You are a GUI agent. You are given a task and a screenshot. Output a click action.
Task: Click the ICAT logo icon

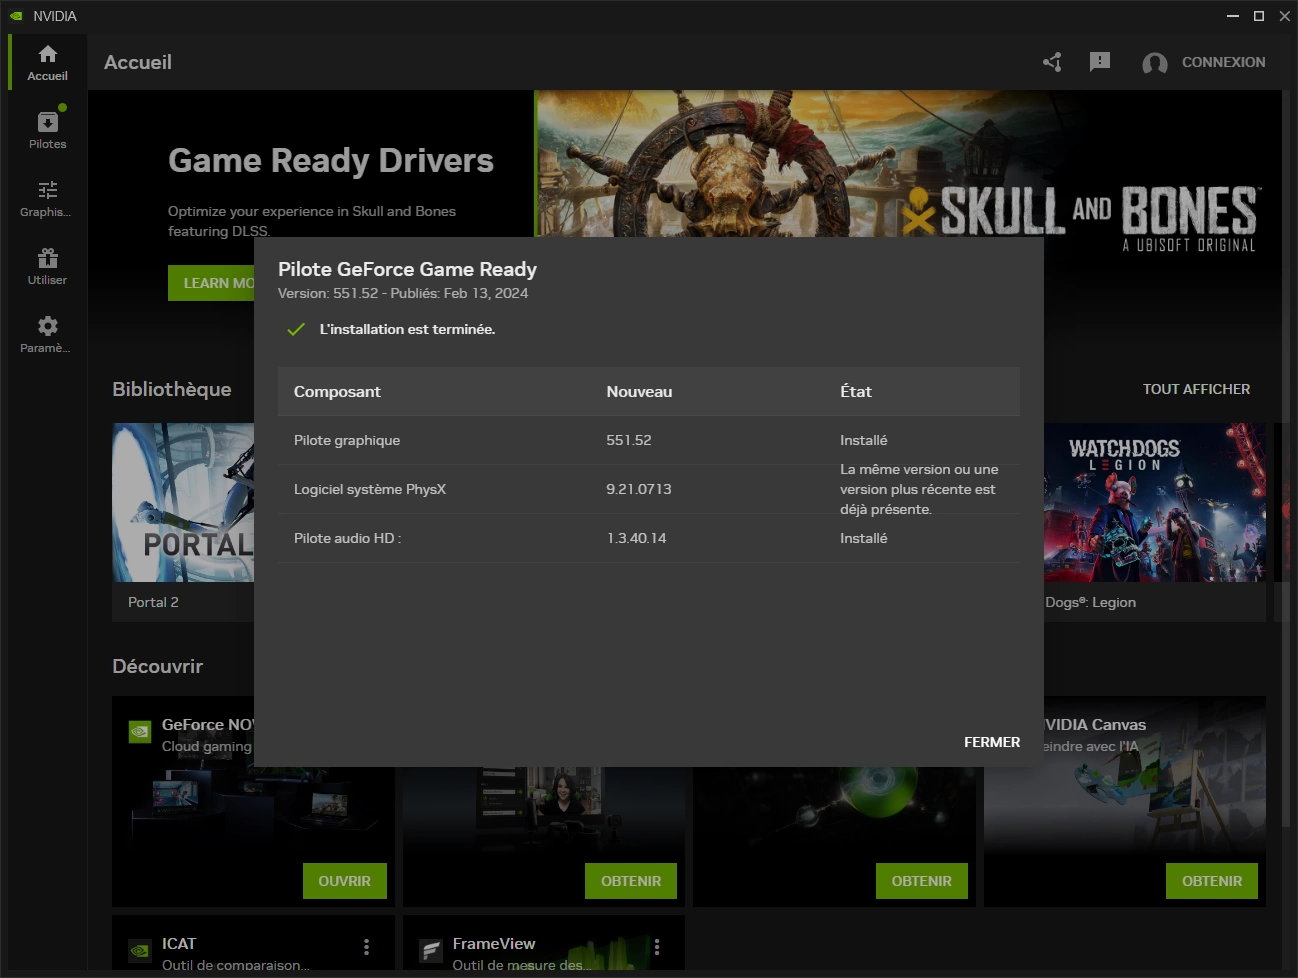pos(140,950)
